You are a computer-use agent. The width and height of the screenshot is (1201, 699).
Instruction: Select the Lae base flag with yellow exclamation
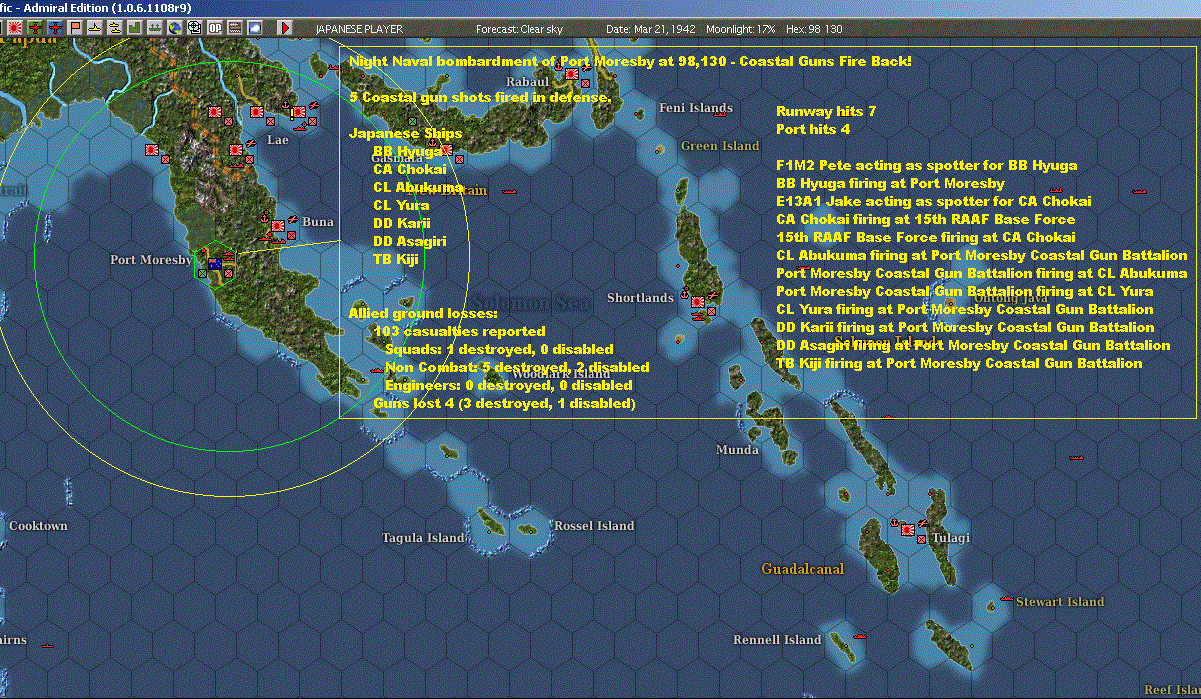tap(297, 114)
